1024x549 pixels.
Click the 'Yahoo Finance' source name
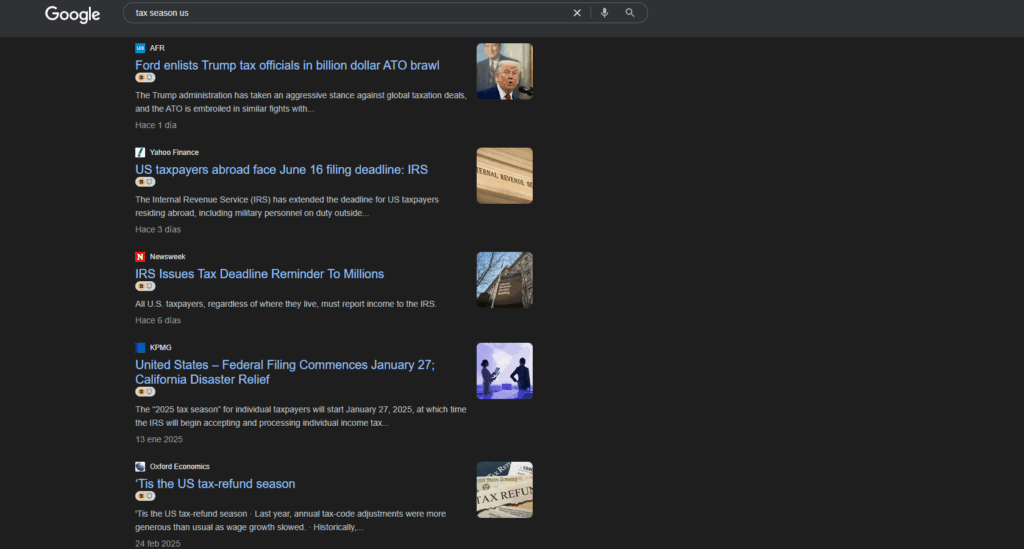174,153
